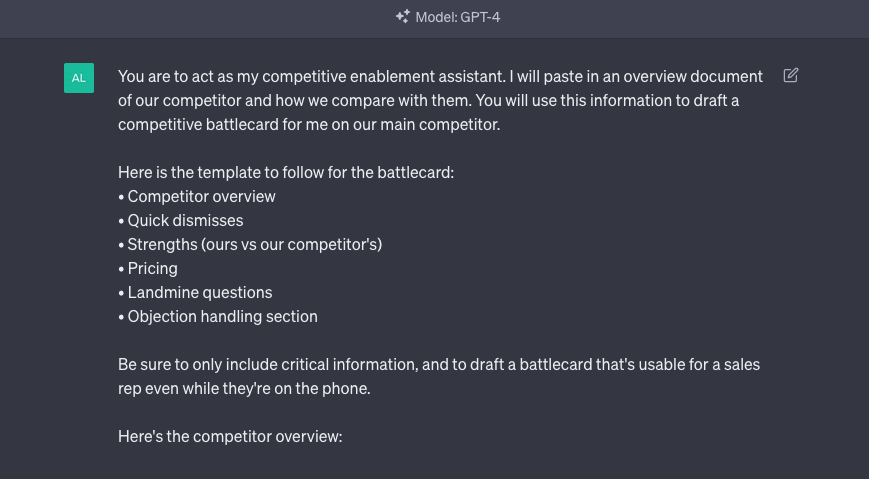Click the 'Model: GPT-4' header label
Screen dimensions: 869x479
pos(458,17)
